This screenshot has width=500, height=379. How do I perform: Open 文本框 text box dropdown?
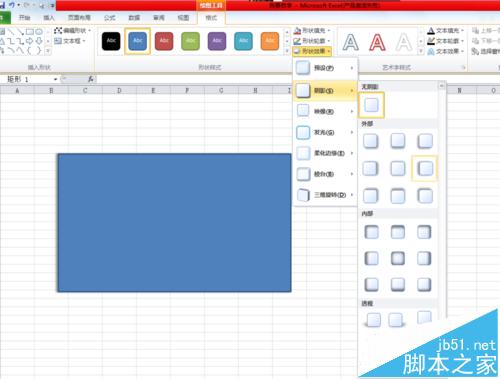point(70,41)
